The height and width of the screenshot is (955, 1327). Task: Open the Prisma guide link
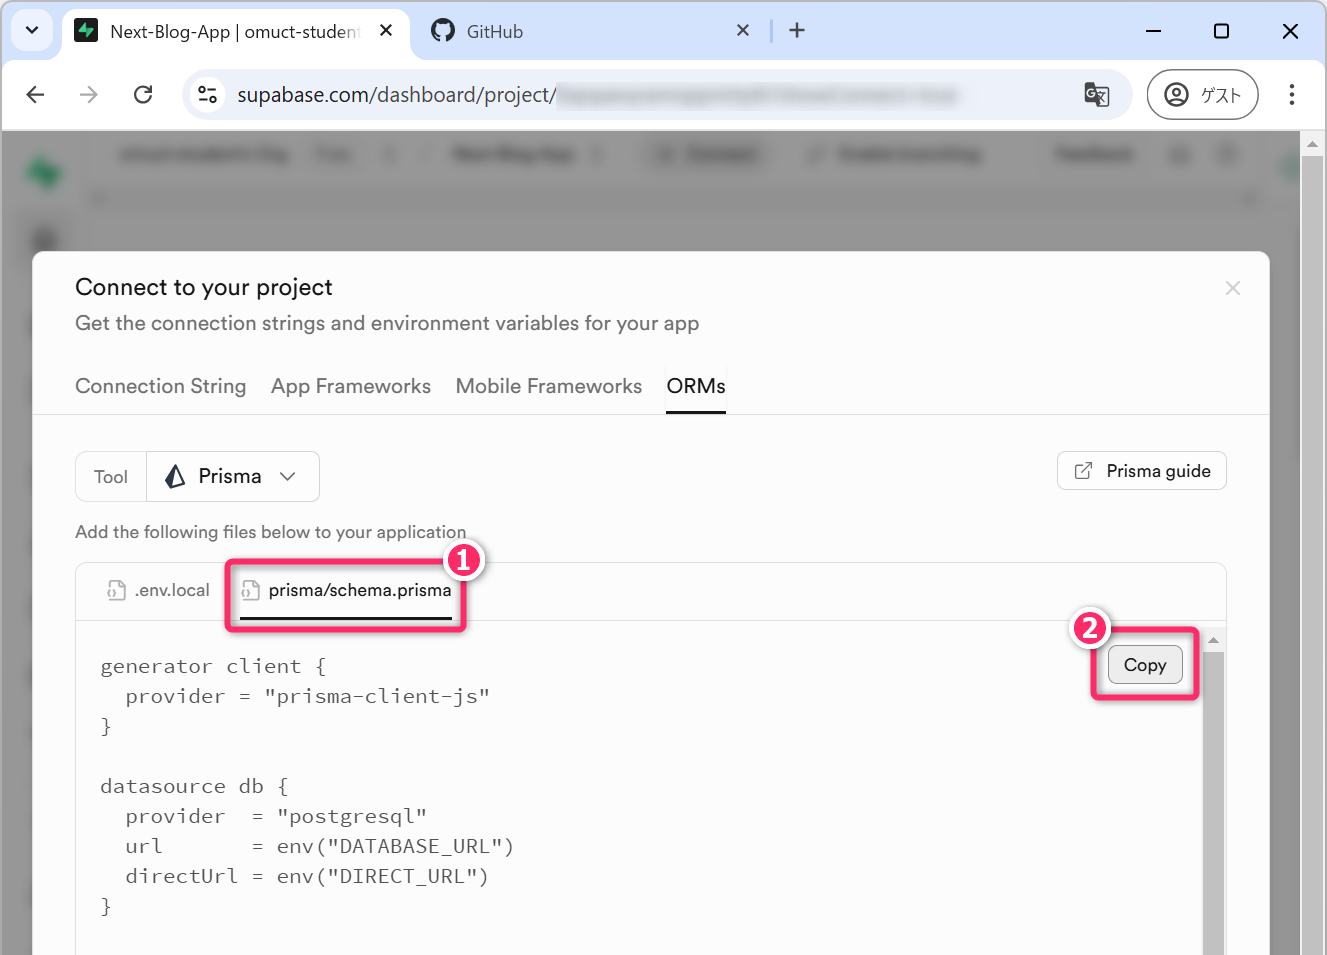point(1141,472)
